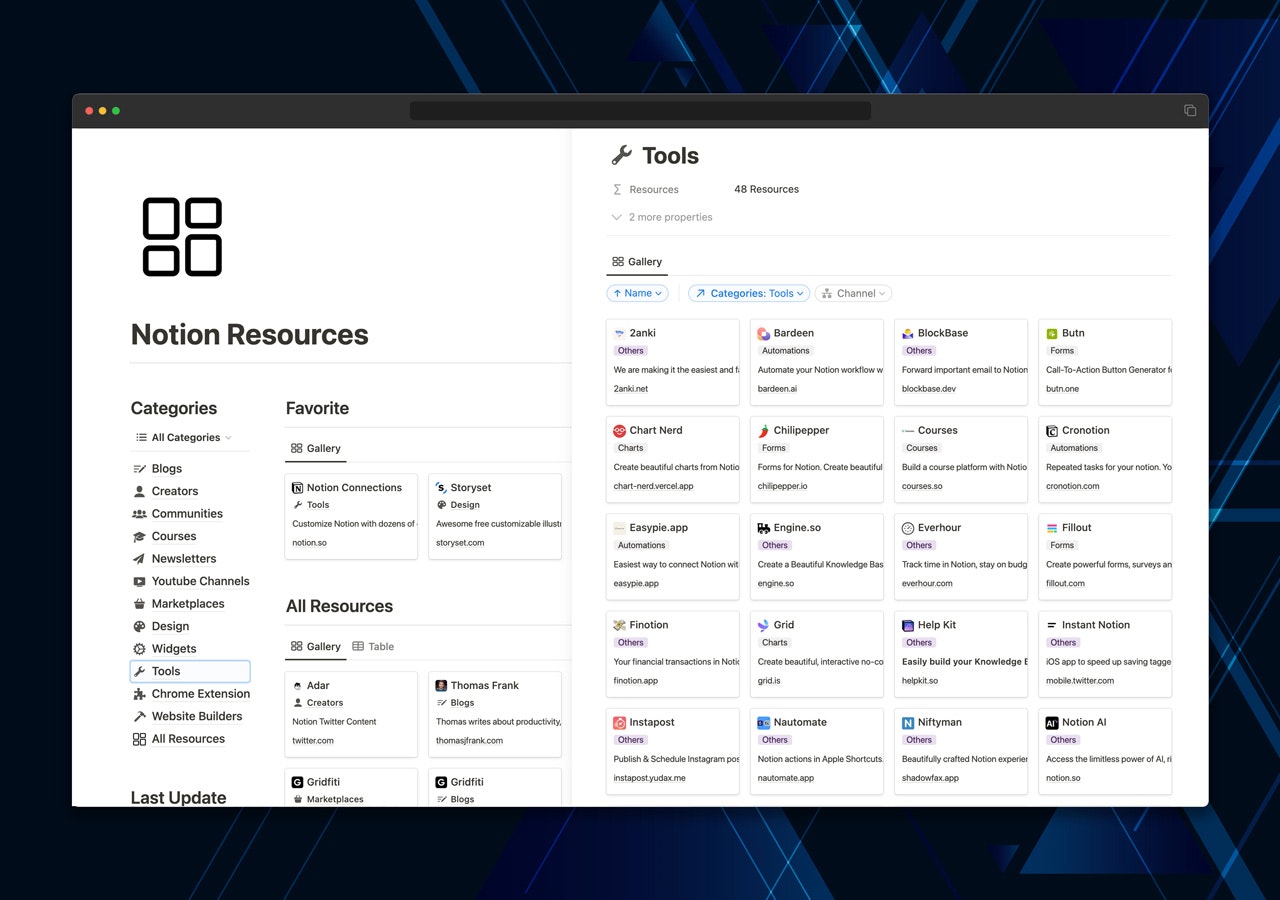Click the Charts tag on Grid card
The height and width of the screenshot is (900, 1280).
(x=774, y=643)
